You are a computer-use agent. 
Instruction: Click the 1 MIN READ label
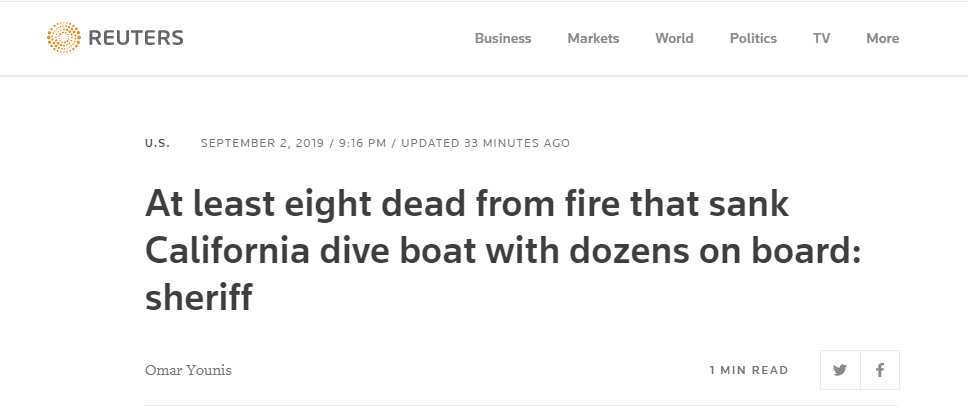(x=749, y=371)
